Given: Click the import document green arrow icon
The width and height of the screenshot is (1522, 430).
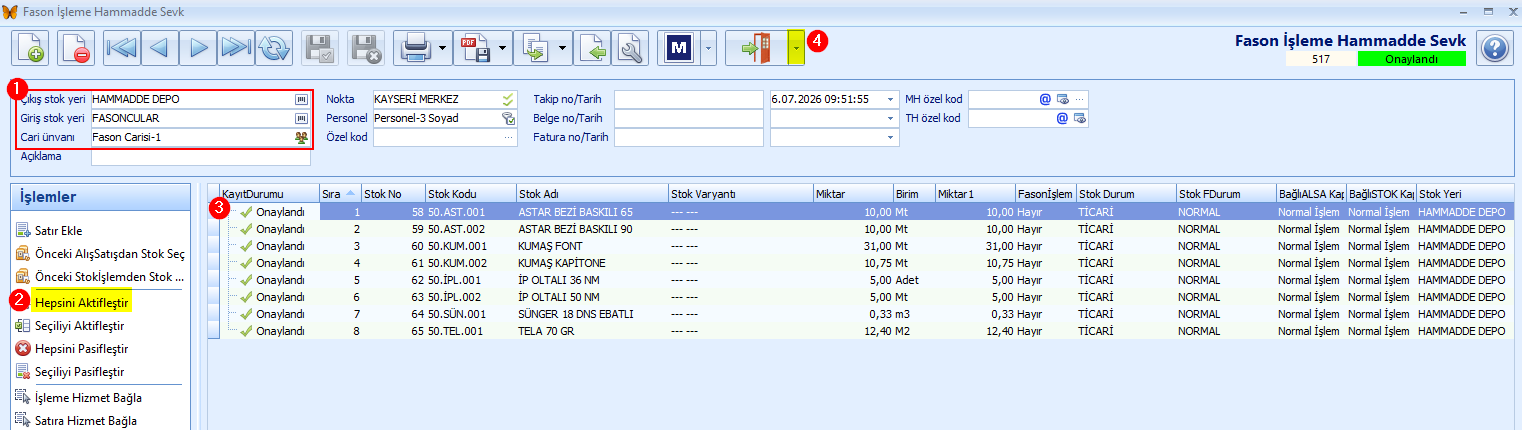Looking at the screenshot, I should pyautogui.click(x=592, y=47).
